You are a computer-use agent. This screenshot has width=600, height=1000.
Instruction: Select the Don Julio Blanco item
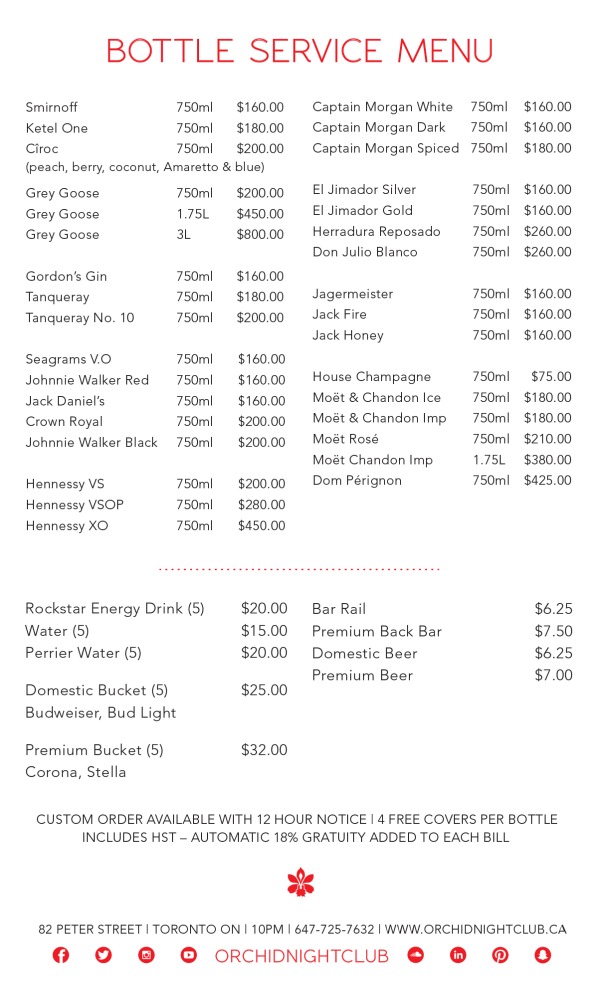pyautogui.click(x=365, y=252)
